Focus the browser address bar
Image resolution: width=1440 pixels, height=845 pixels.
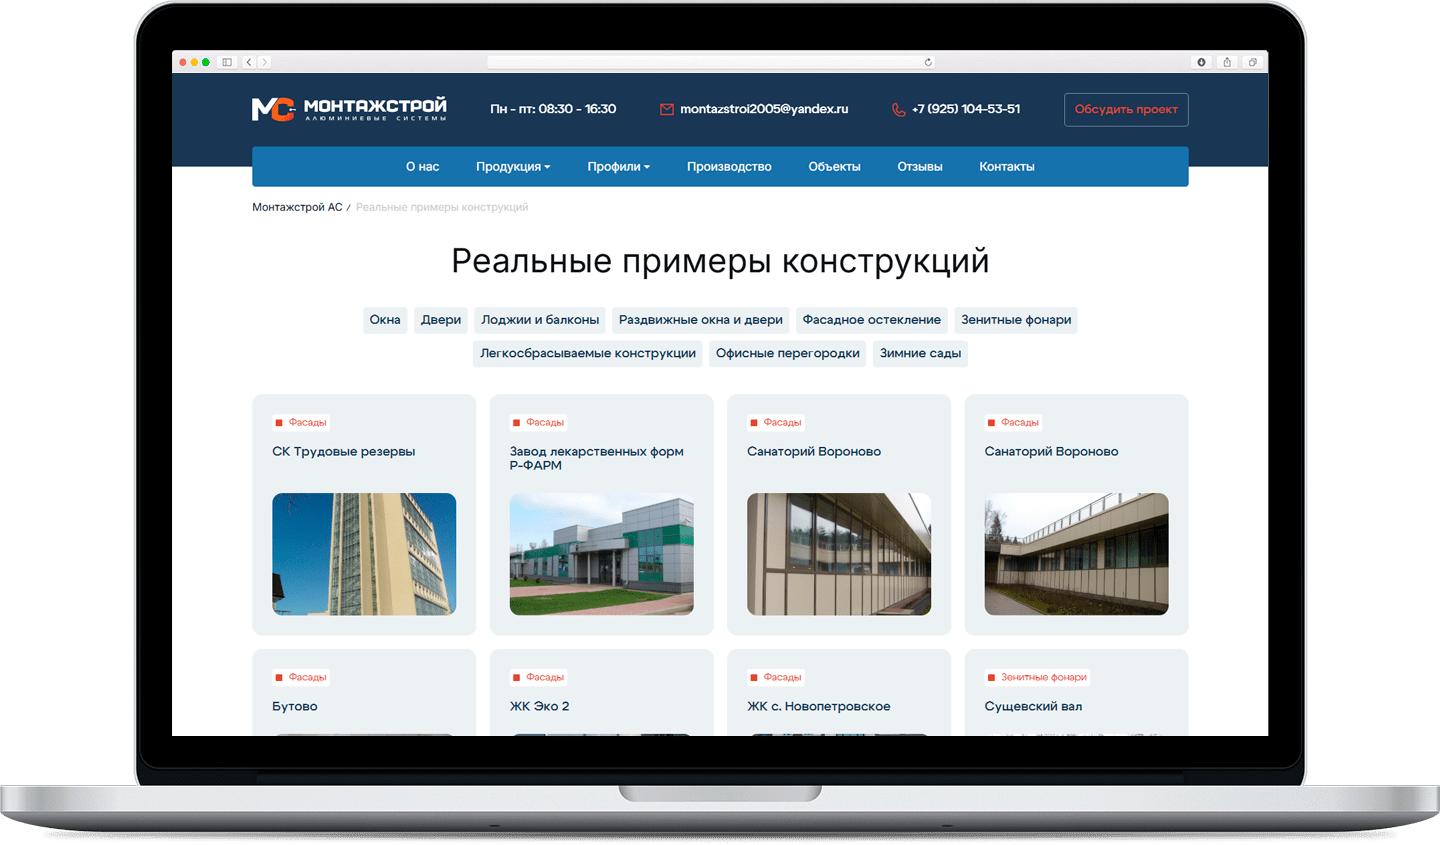(x=711, y=62)
